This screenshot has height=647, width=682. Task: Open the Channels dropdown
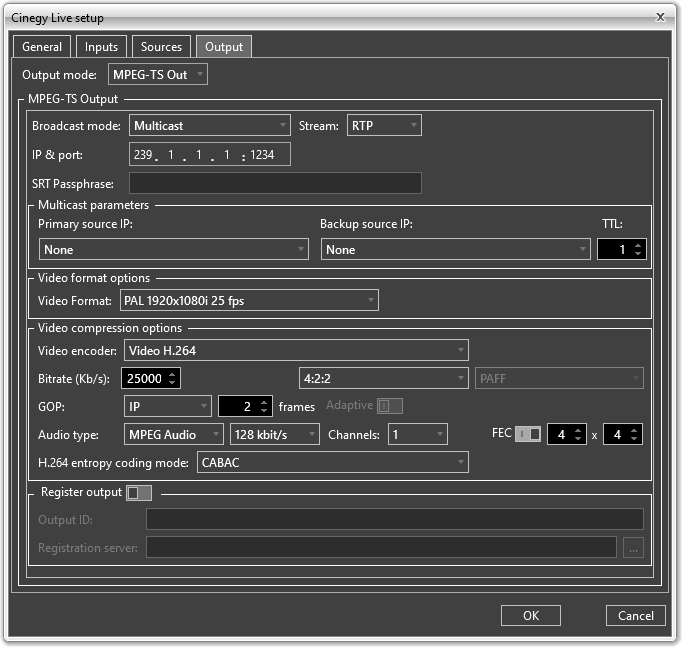click(418, 434)
